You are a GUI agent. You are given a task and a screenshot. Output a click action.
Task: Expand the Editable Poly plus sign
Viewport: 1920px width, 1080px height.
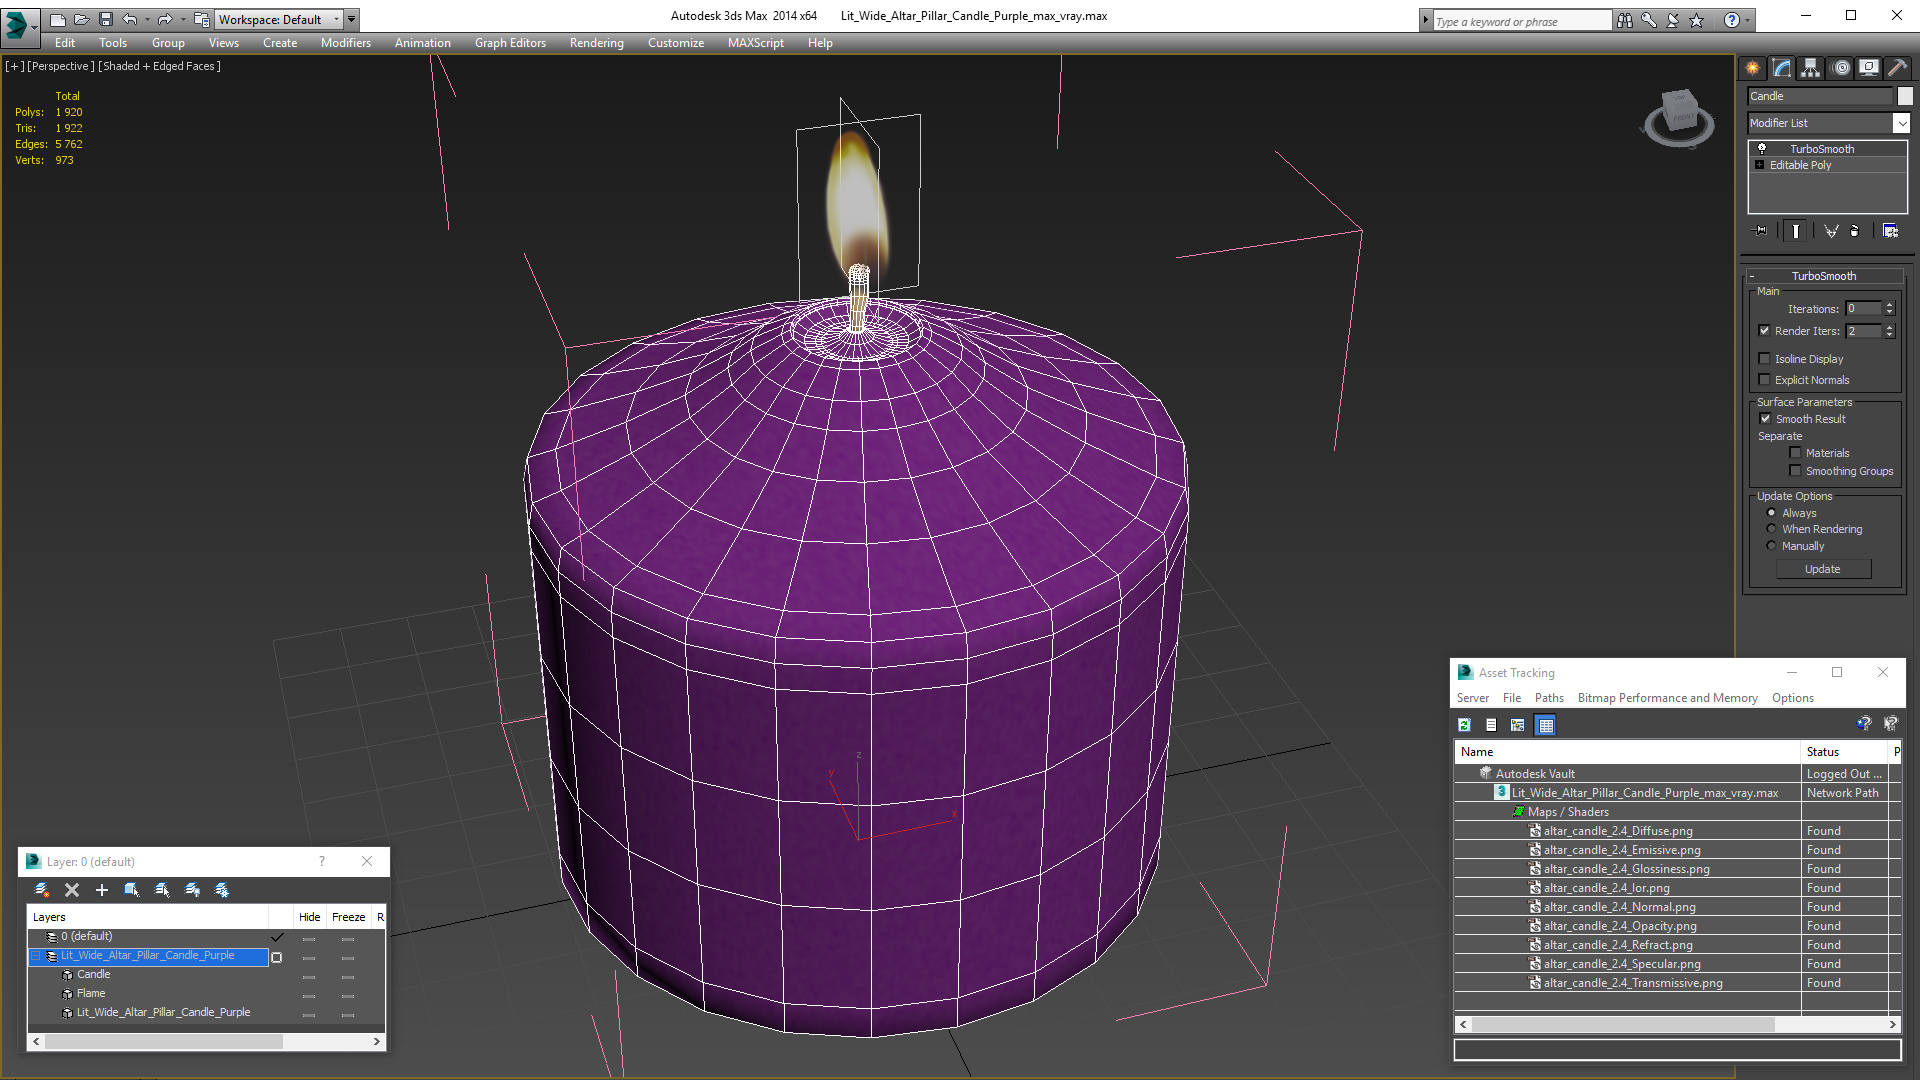pyautogui.click(x=1760, y=165)
